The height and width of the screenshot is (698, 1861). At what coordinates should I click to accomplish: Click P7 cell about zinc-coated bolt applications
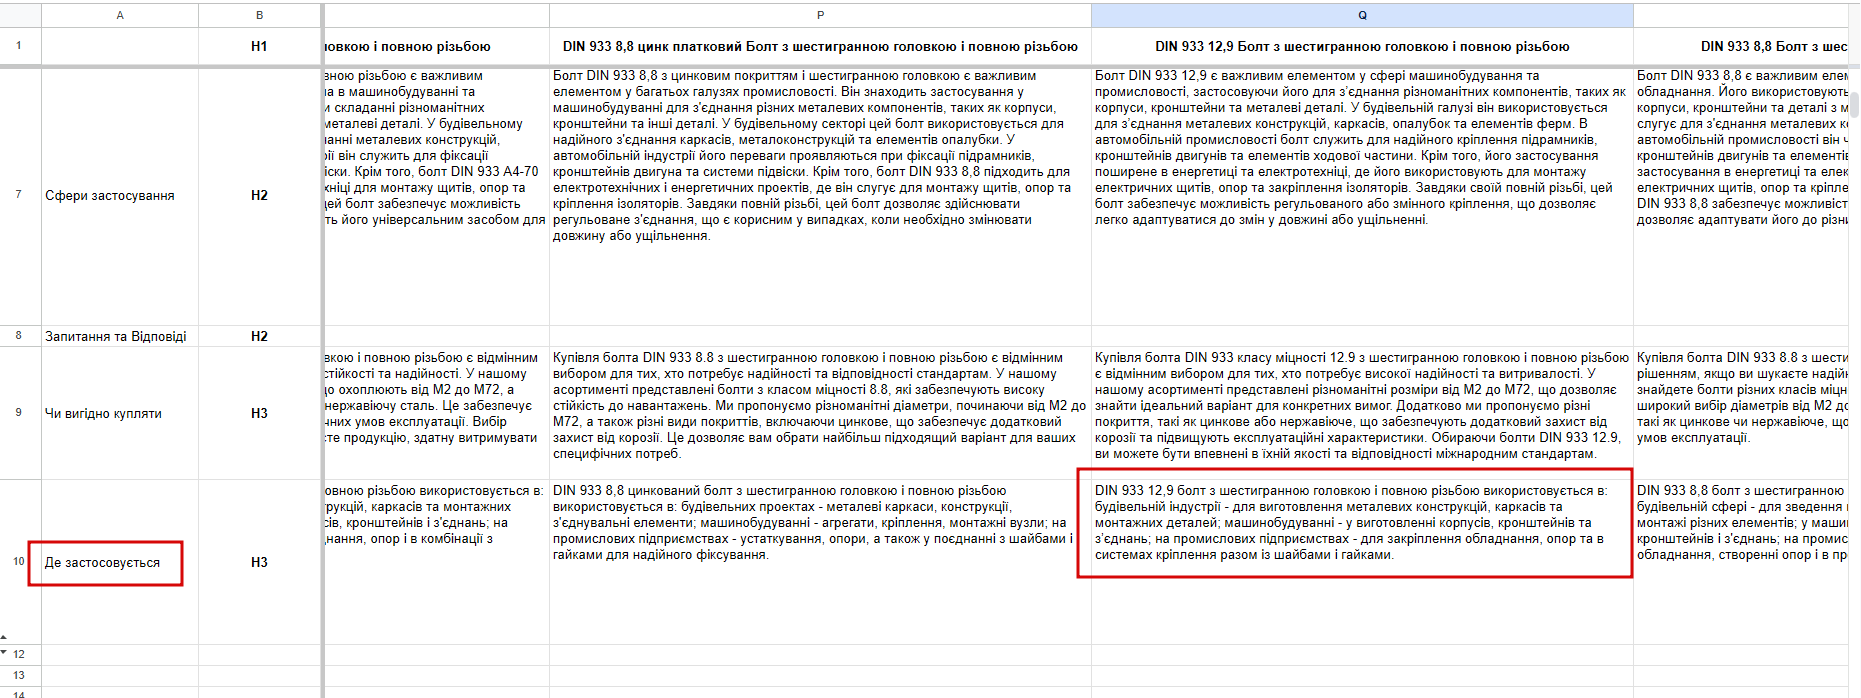[x=820, y=196]
